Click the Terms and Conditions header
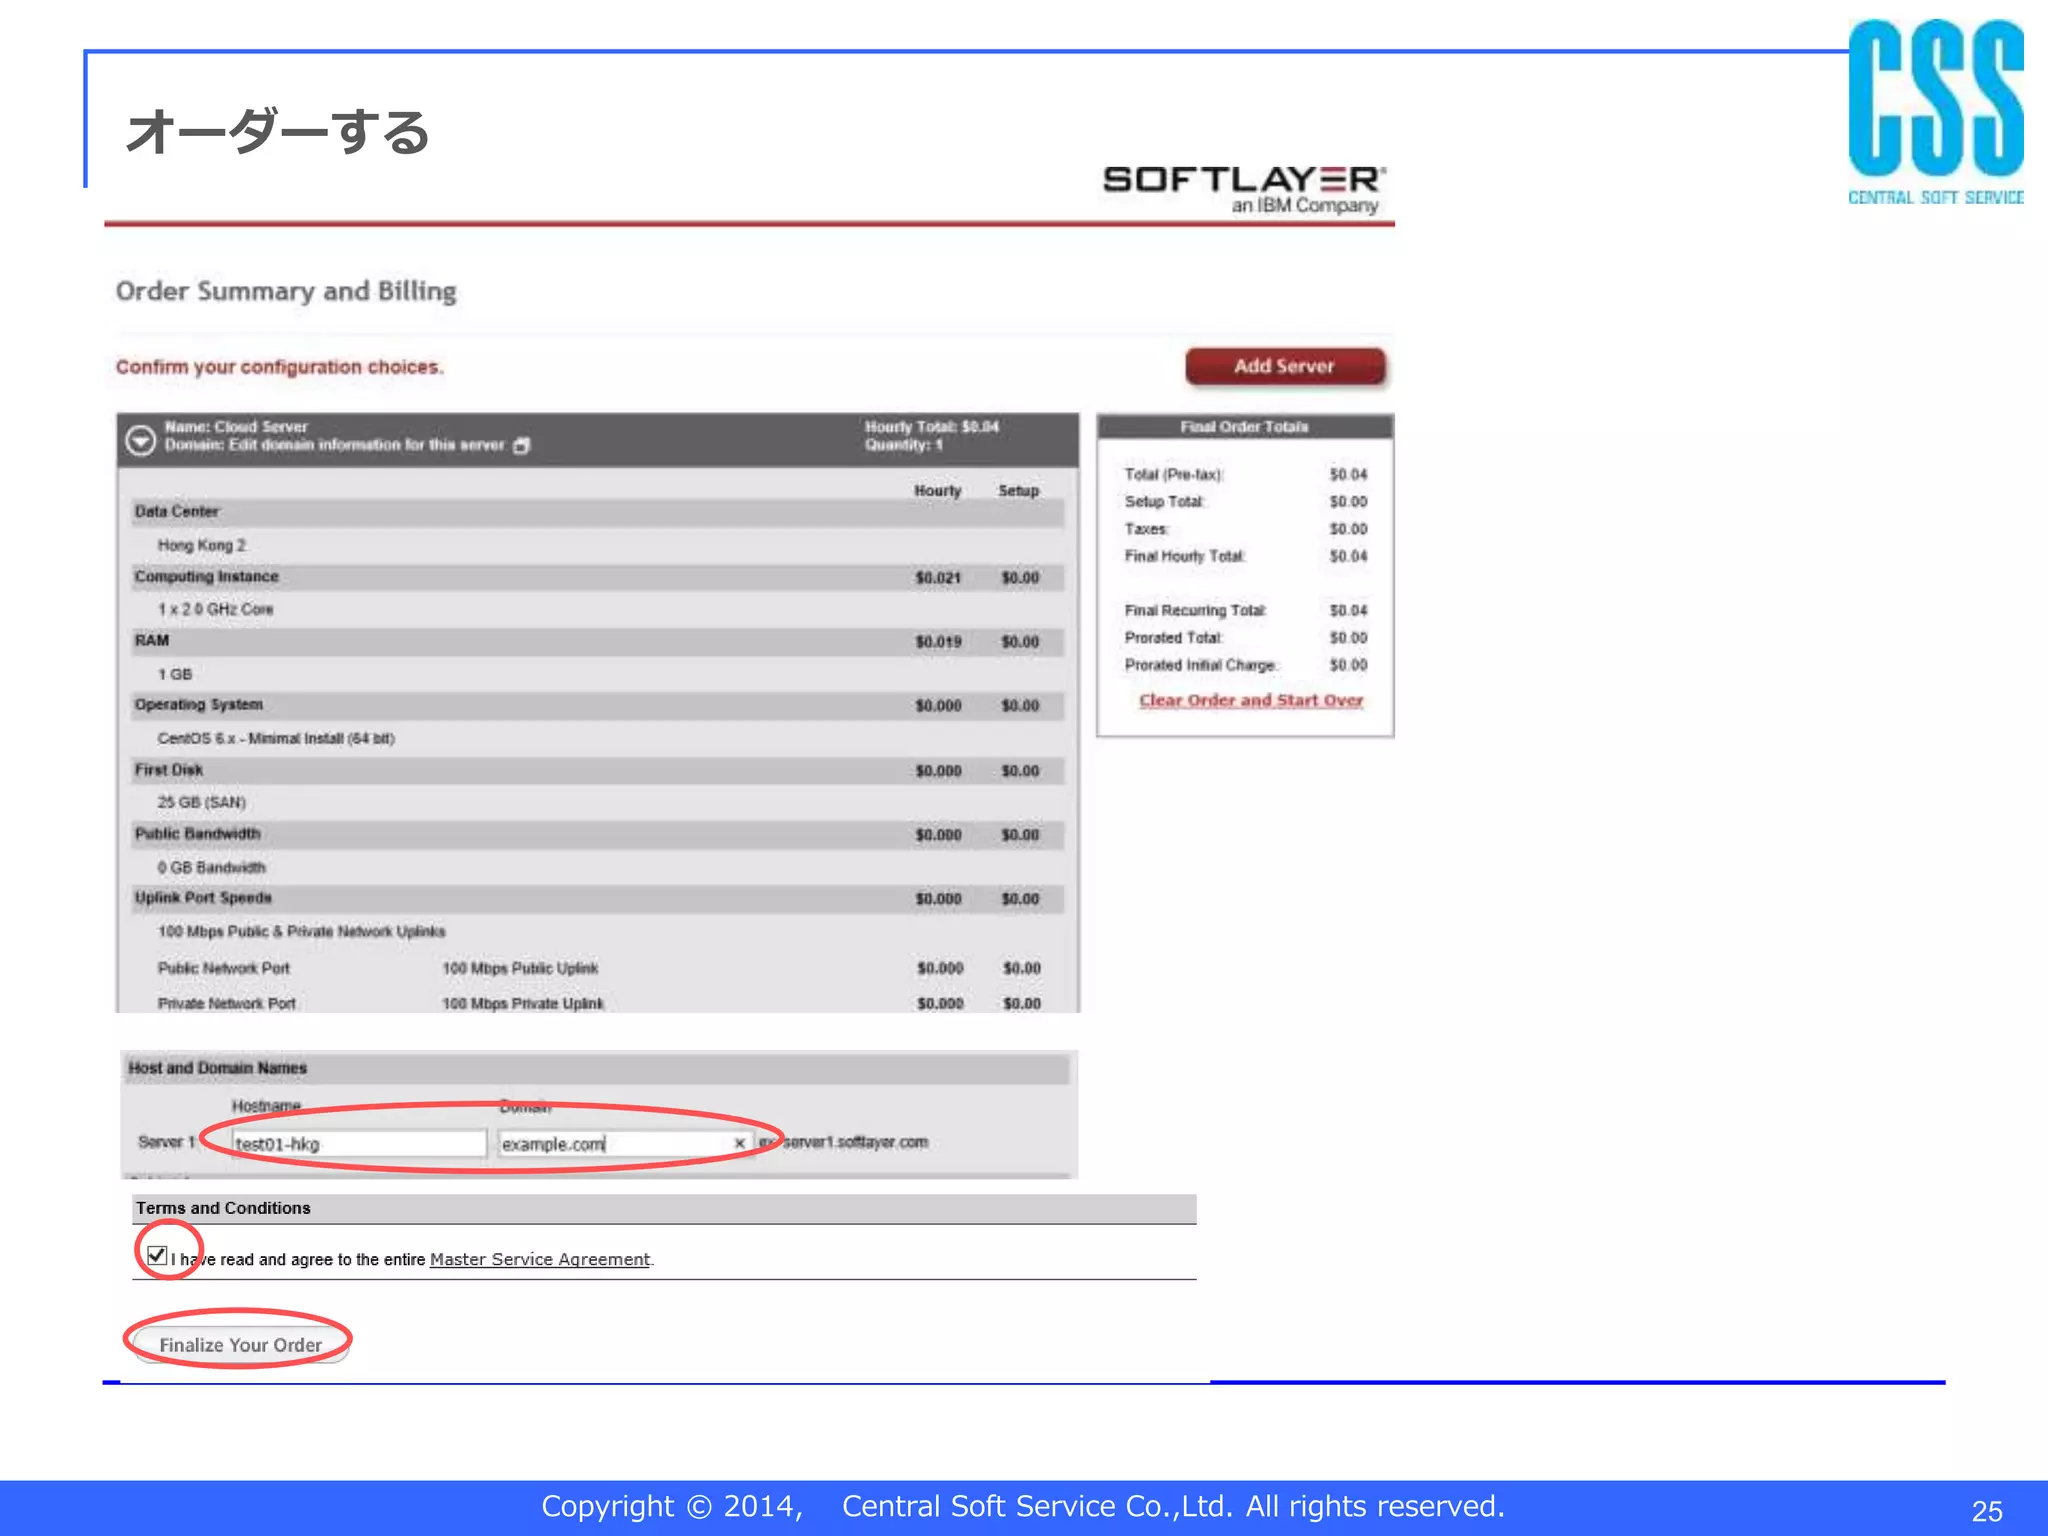 (x=664, y=1208)
